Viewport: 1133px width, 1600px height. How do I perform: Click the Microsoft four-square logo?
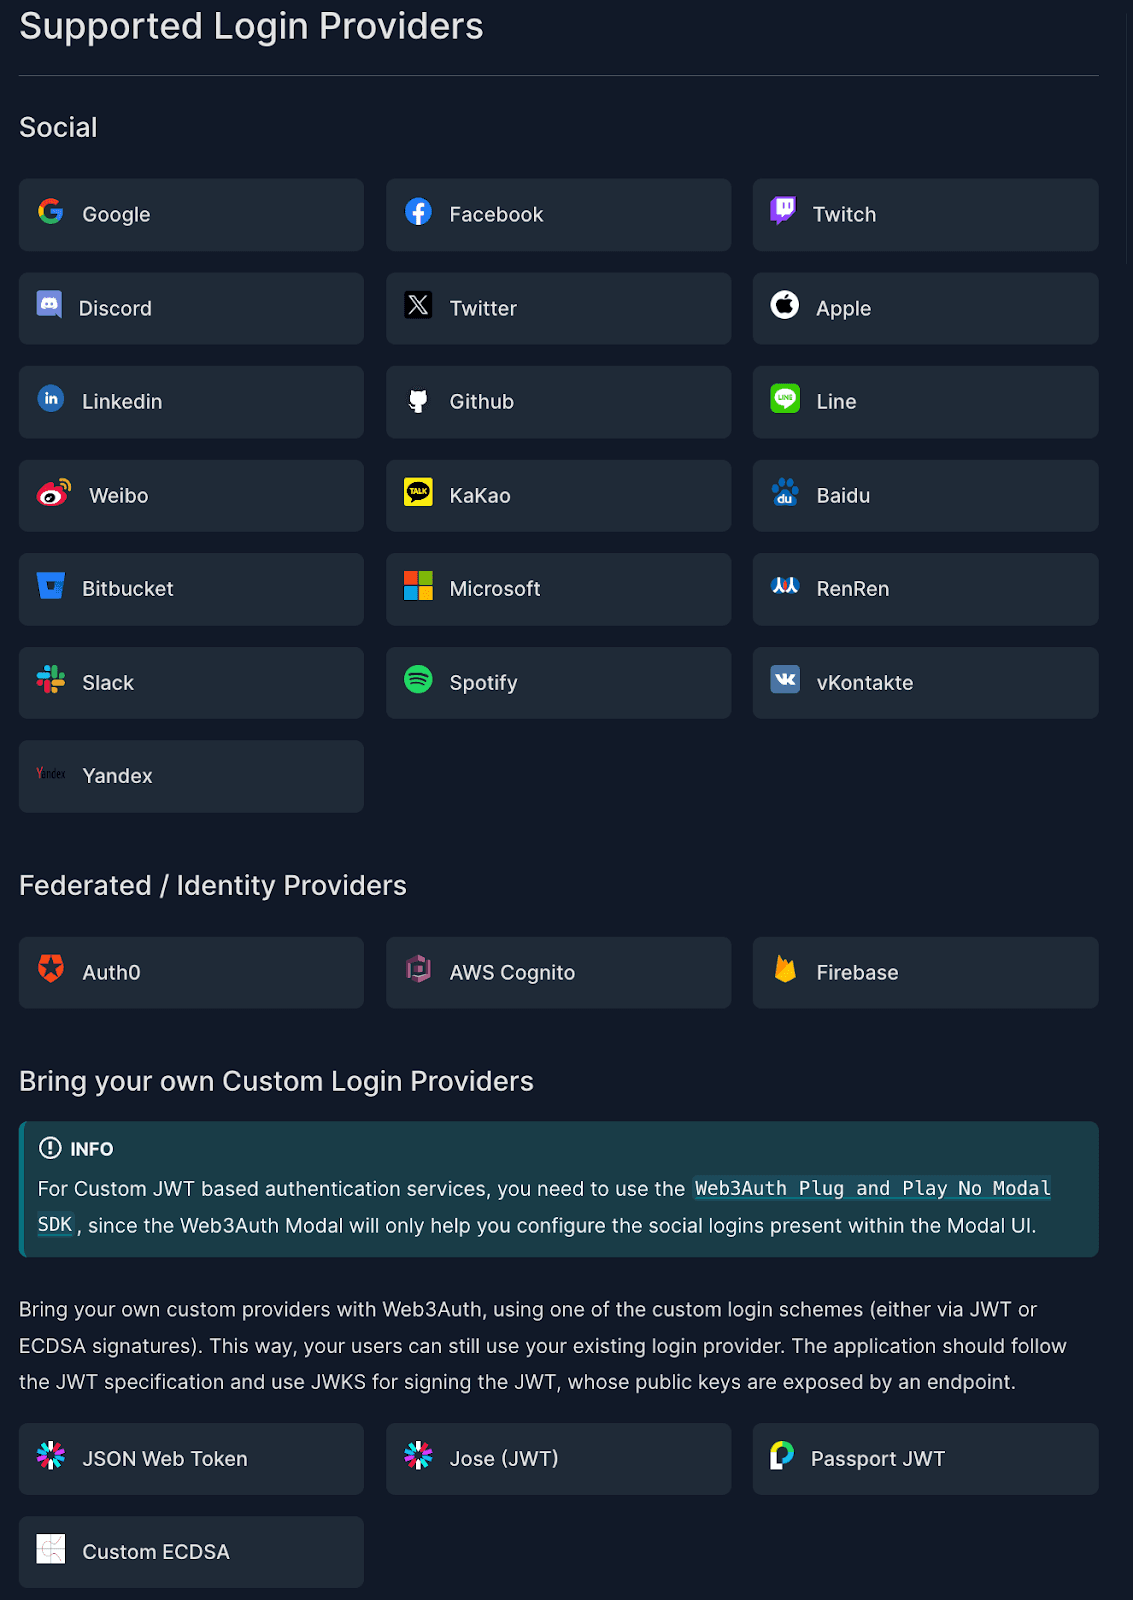(x=418, y=586)
